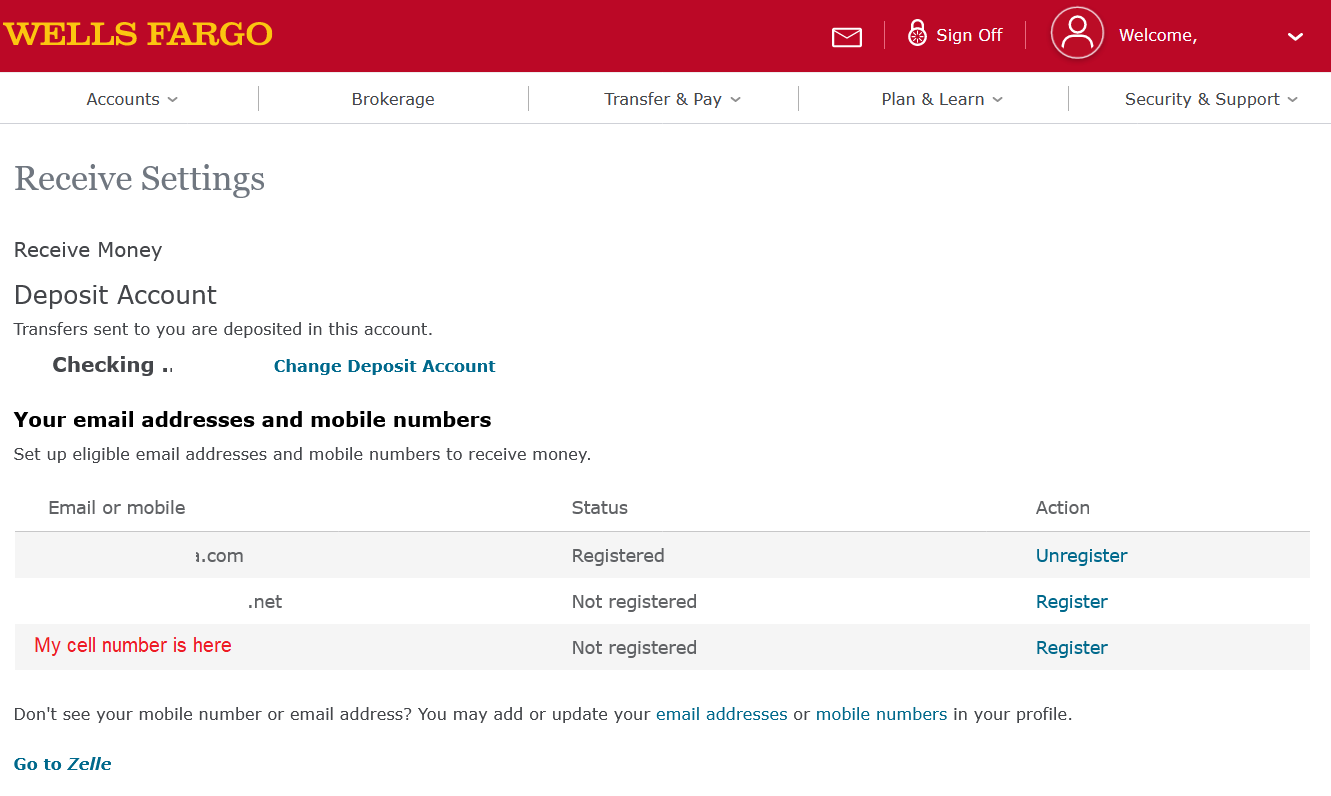
Task: Unregister the .com email address
Action: click(x=1081, y=556)
